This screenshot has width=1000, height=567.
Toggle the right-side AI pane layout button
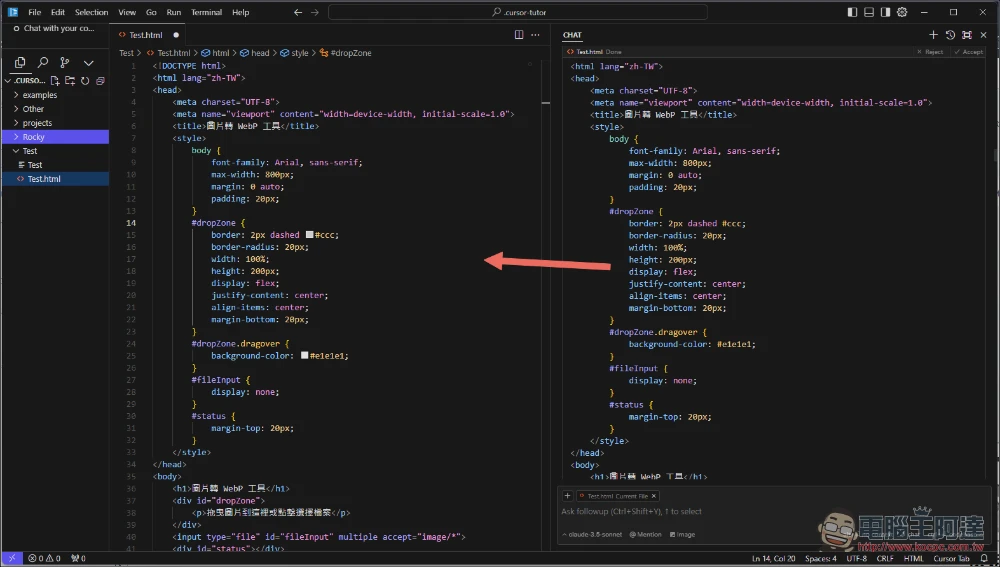click(886, 12)
